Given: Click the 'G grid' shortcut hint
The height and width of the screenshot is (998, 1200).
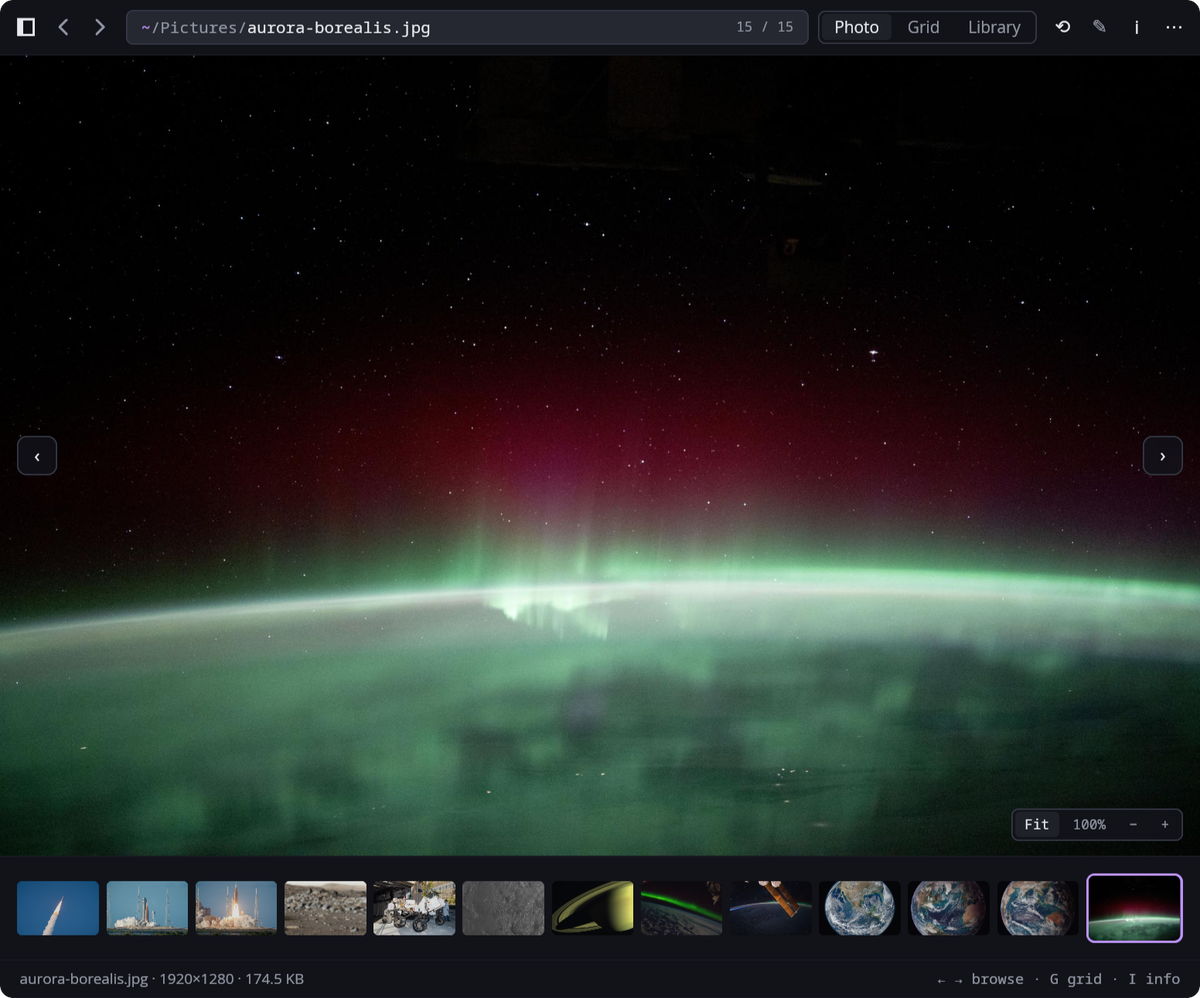Looking at the screenshot, I should (x=1076, y=979).
